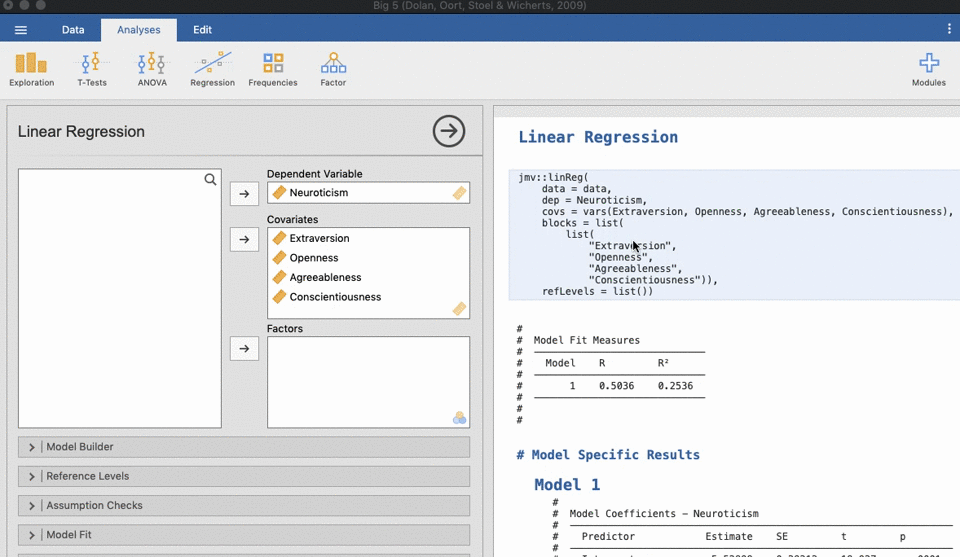Screen dimensions: 960x557
Task: Select the Neuroticism dependent variable
Action: click(369, 193)
